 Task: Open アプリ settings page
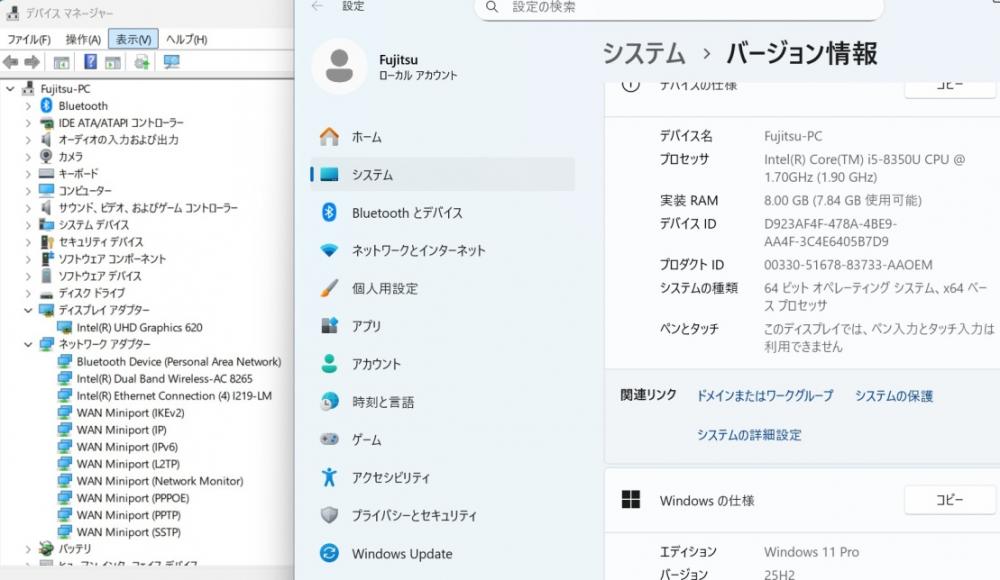443,326
